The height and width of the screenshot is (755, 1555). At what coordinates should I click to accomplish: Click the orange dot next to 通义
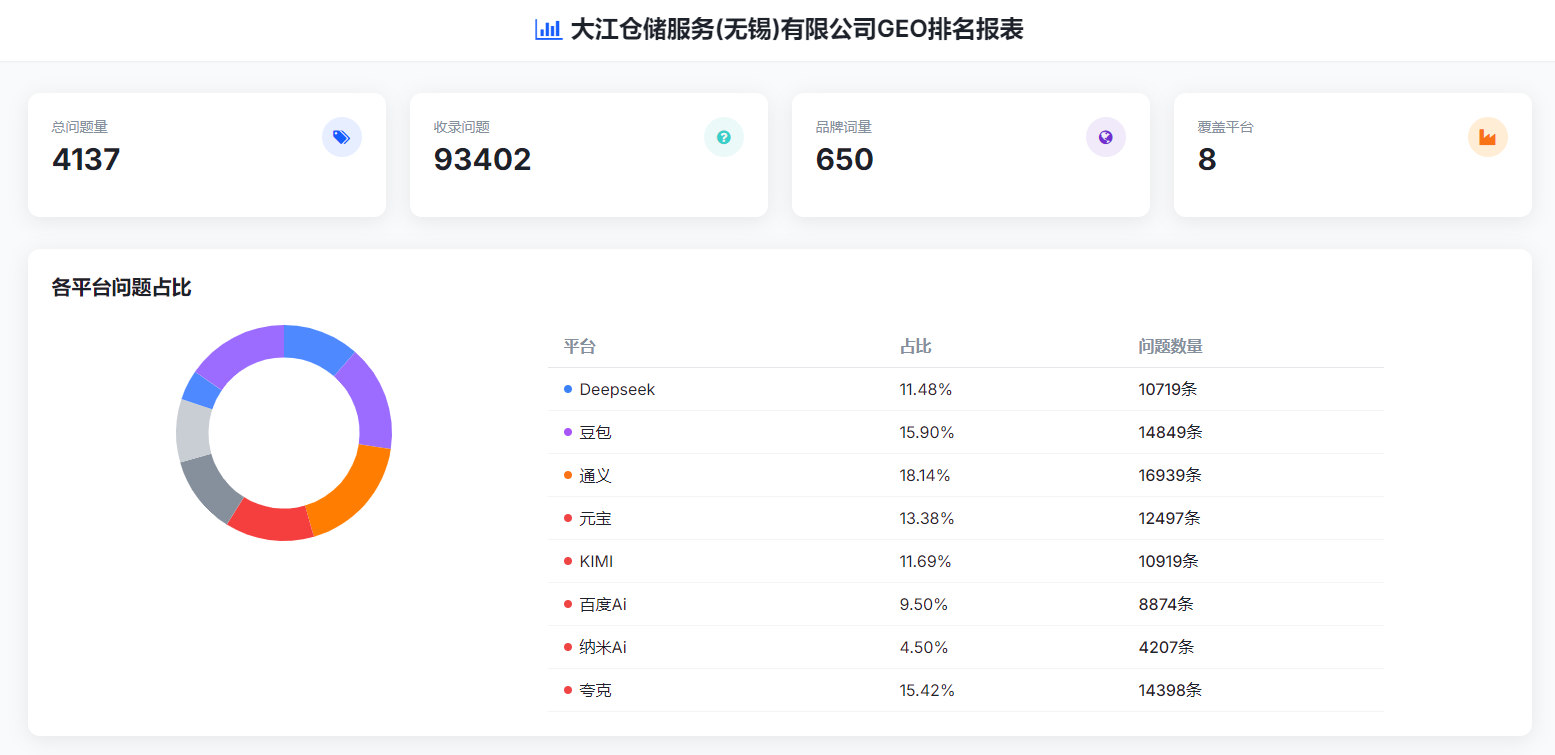568,475
